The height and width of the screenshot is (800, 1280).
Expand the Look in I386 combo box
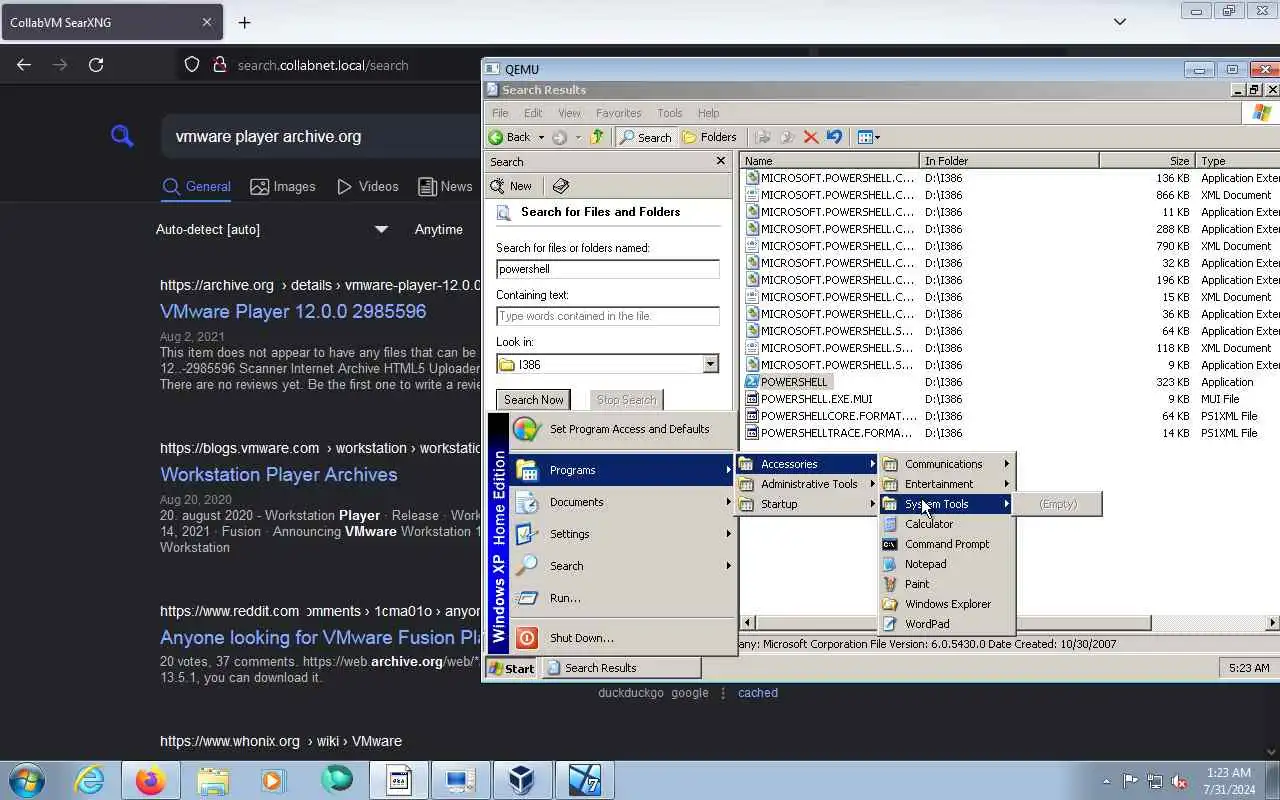[x=710, y=364]
